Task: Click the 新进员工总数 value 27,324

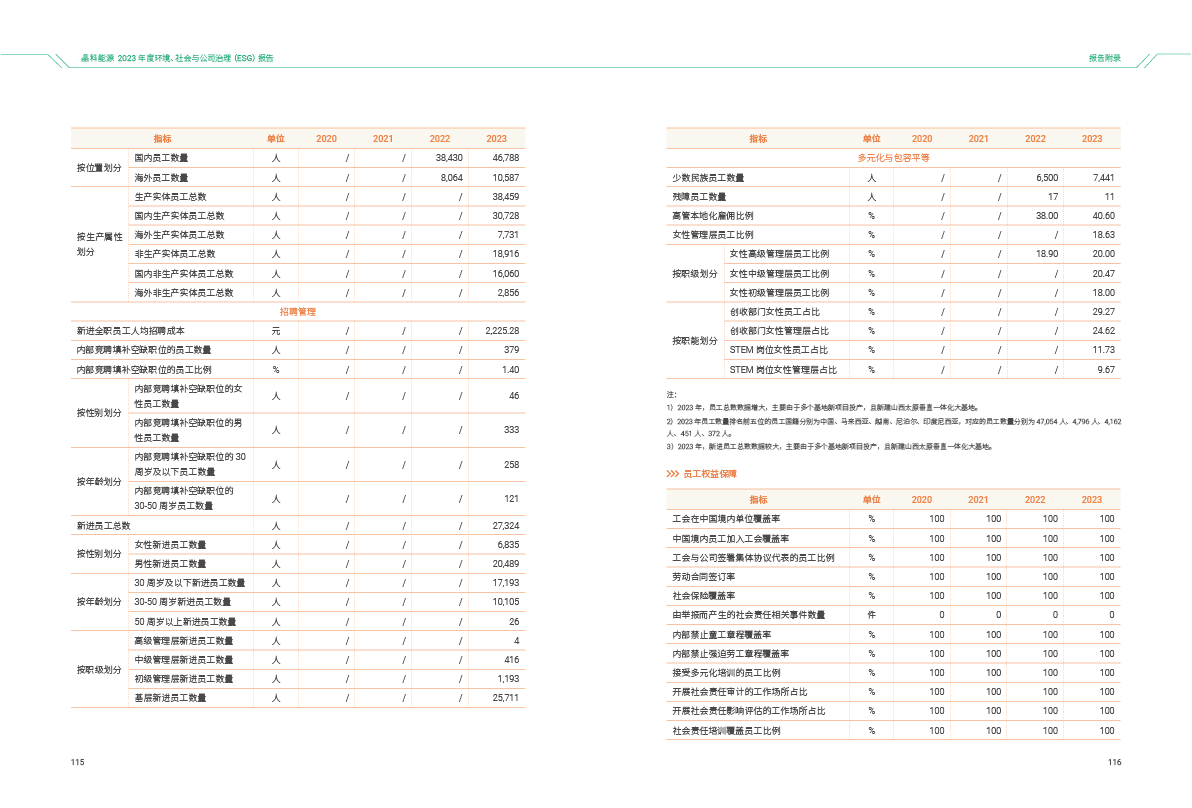Action: (505, 525)
